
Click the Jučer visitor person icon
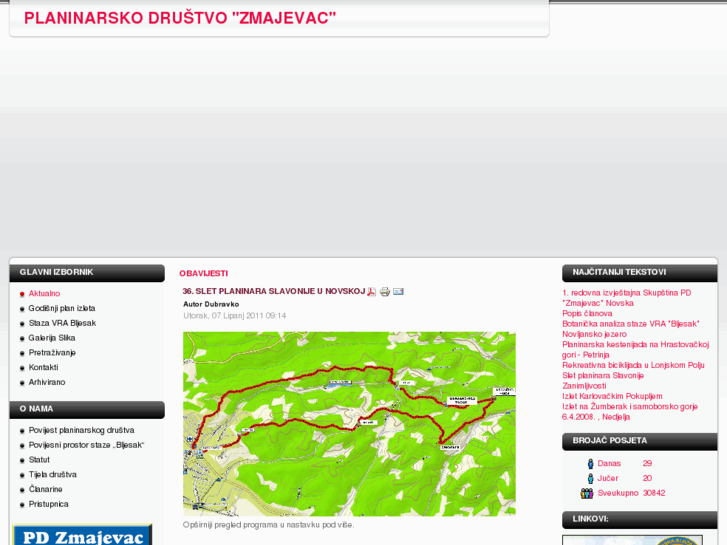click(x=590, y=478)
